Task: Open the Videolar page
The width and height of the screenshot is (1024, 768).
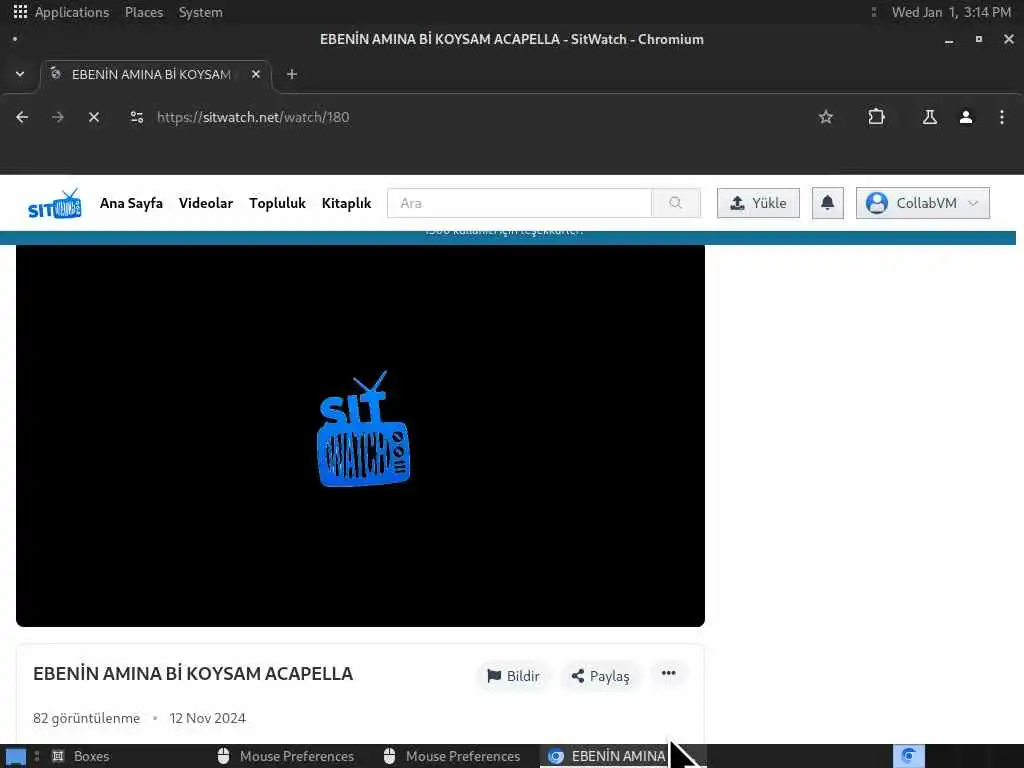Action: pyautogui.click(x=206, y=203)
